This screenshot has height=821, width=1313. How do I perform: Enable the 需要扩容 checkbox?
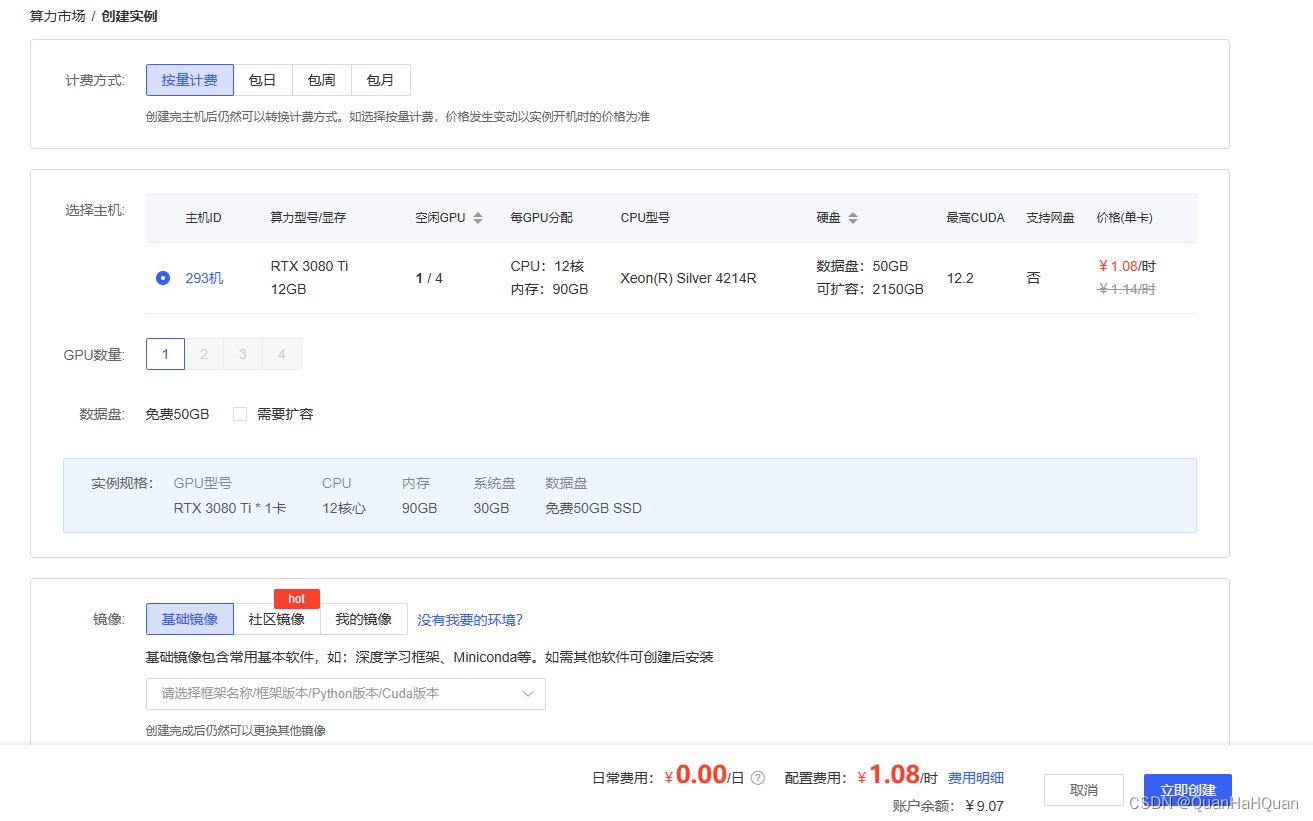point(240,414)
